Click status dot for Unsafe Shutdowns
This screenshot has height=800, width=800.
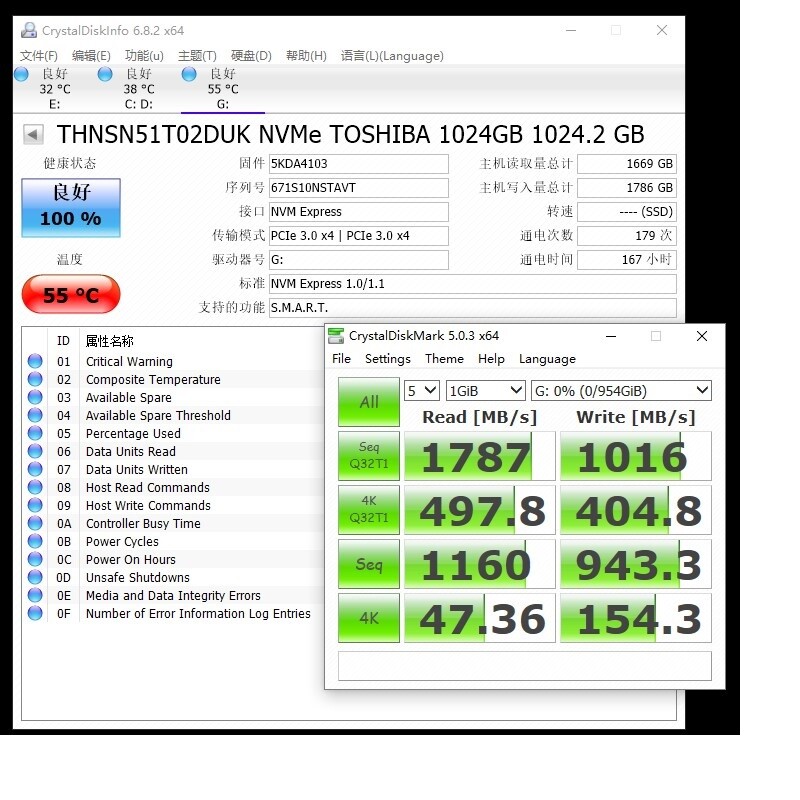click(x=35, y=577)
